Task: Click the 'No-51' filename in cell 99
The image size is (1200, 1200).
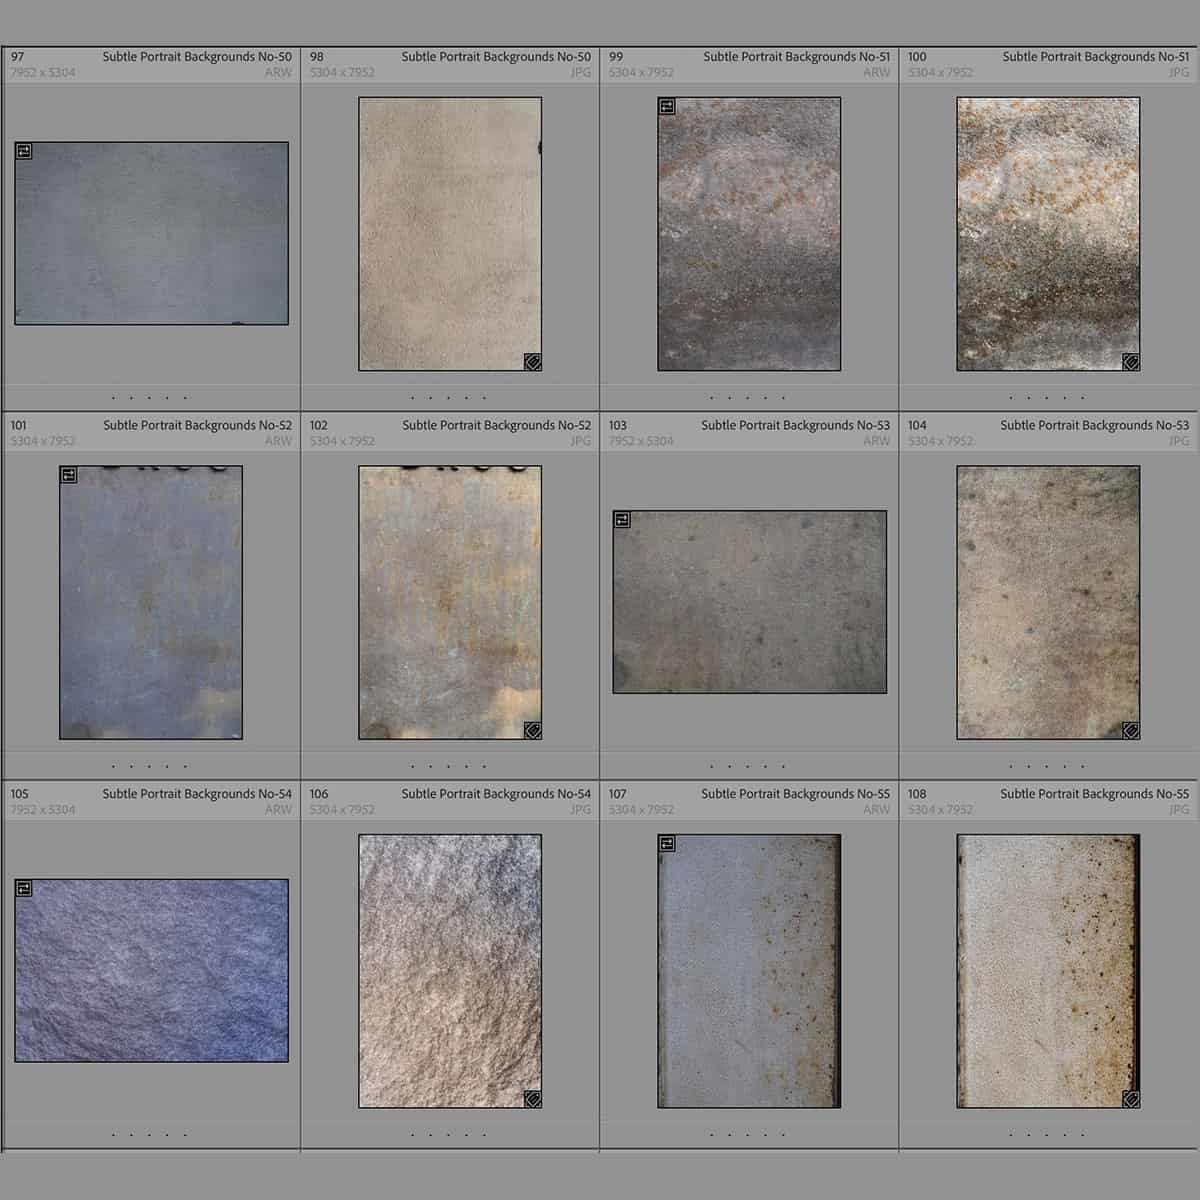Action: 796,57
